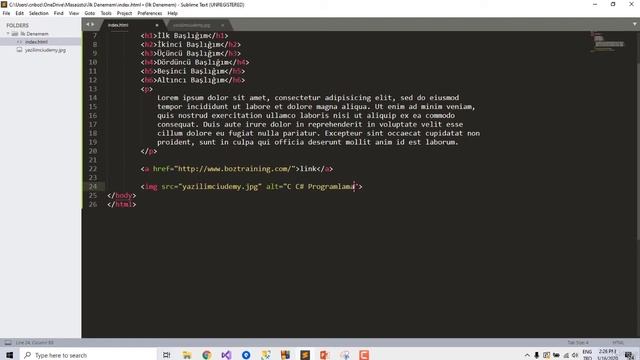640x360 pixels.
Task: Click line number 26 in the gutter
Action: (x=93, y=204)
